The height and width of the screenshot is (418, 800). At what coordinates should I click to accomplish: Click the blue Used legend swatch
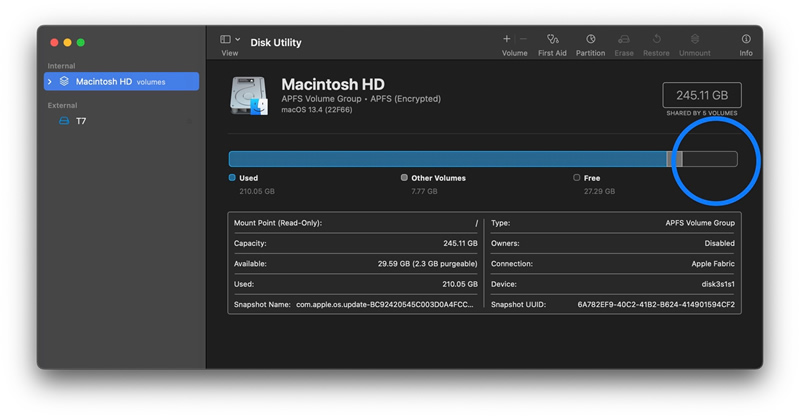point(232,178)
